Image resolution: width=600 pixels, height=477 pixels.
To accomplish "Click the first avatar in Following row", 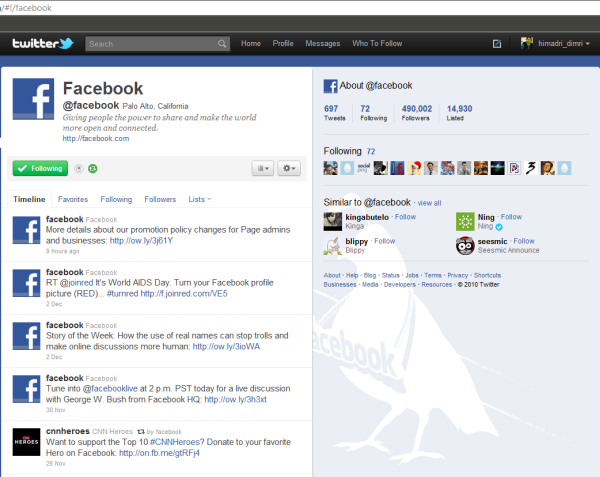I will pos(330,168).
